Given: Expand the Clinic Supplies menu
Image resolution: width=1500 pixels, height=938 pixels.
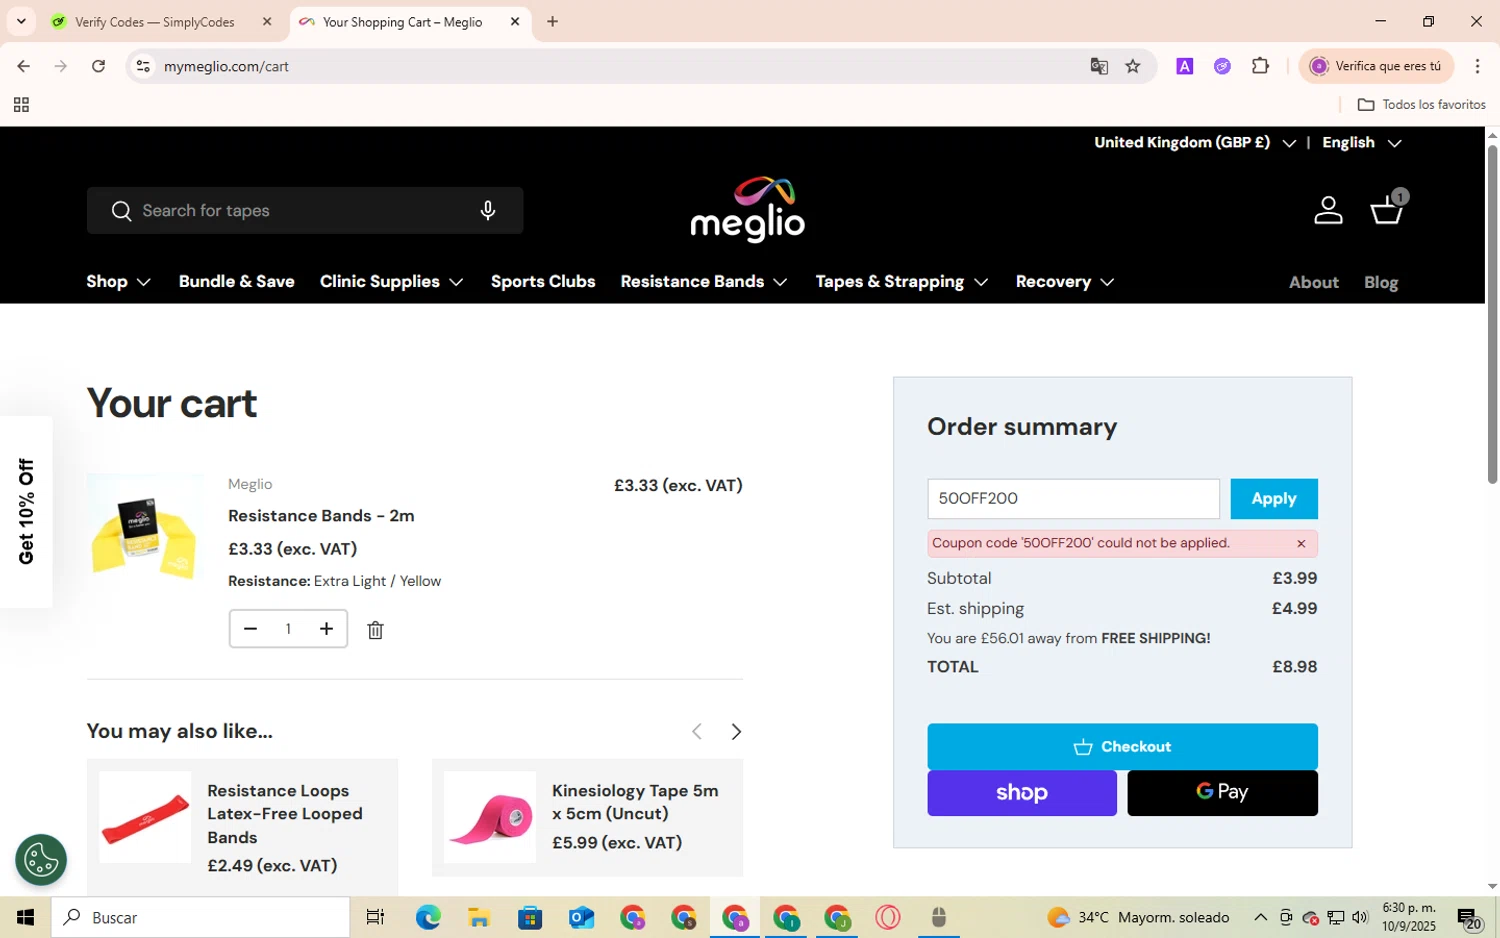Looking at the screenshot, I should (x=391, y=282).
